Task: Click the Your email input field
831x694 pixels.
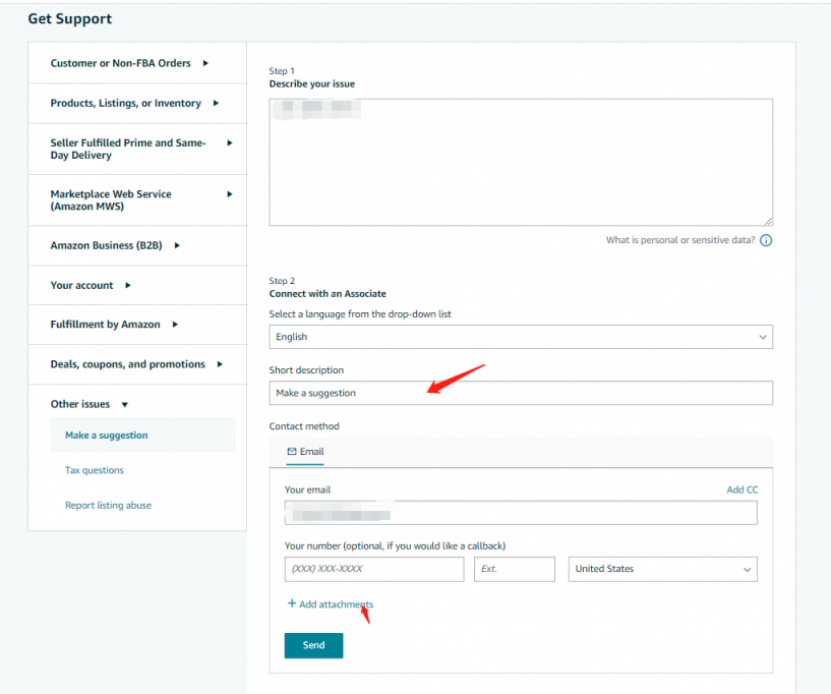Action: click(520, 513)
